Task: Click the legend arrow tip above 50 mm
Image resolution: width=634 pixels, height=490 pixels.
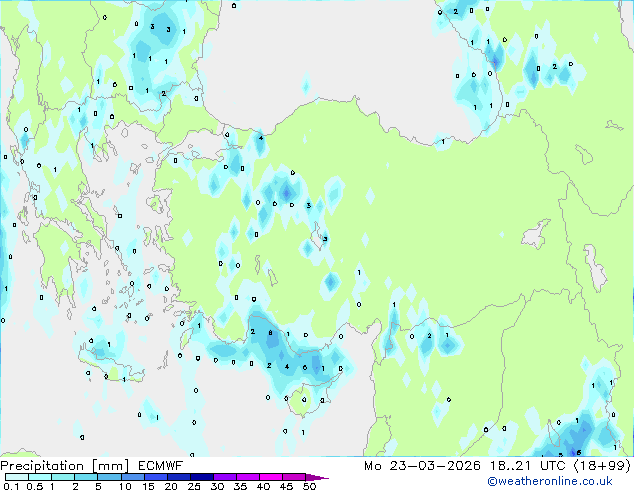Action: [x=317, y=477]
